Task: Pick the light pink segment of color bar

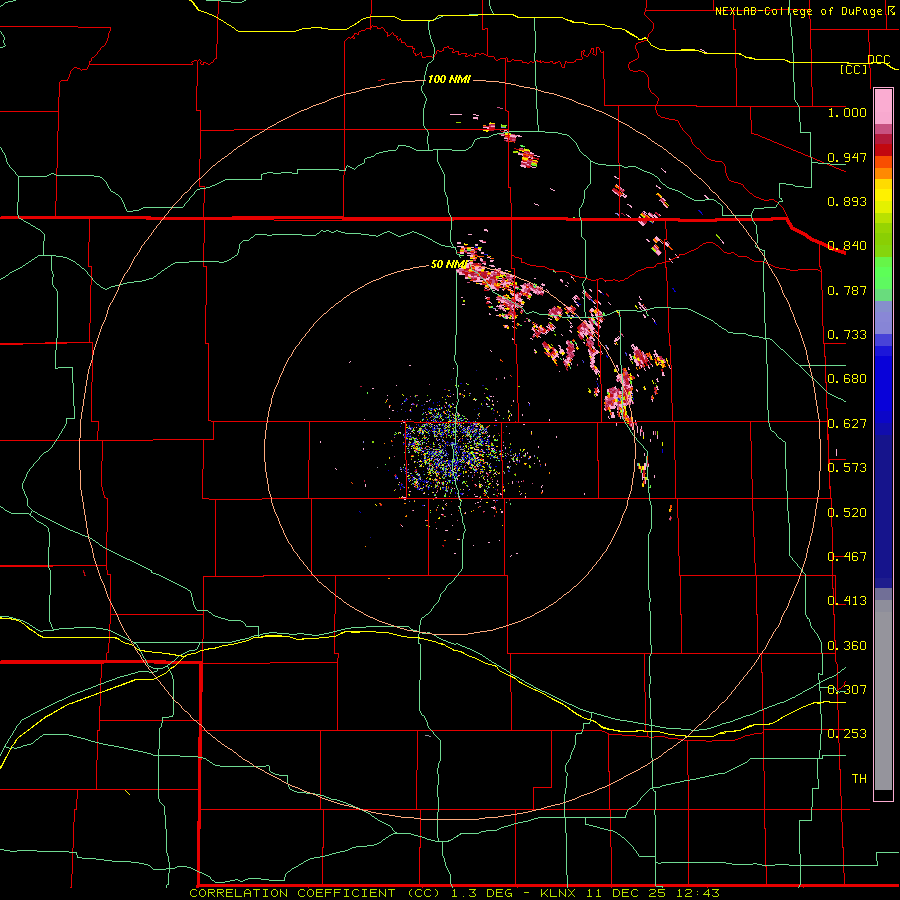Action: point(883,106)
